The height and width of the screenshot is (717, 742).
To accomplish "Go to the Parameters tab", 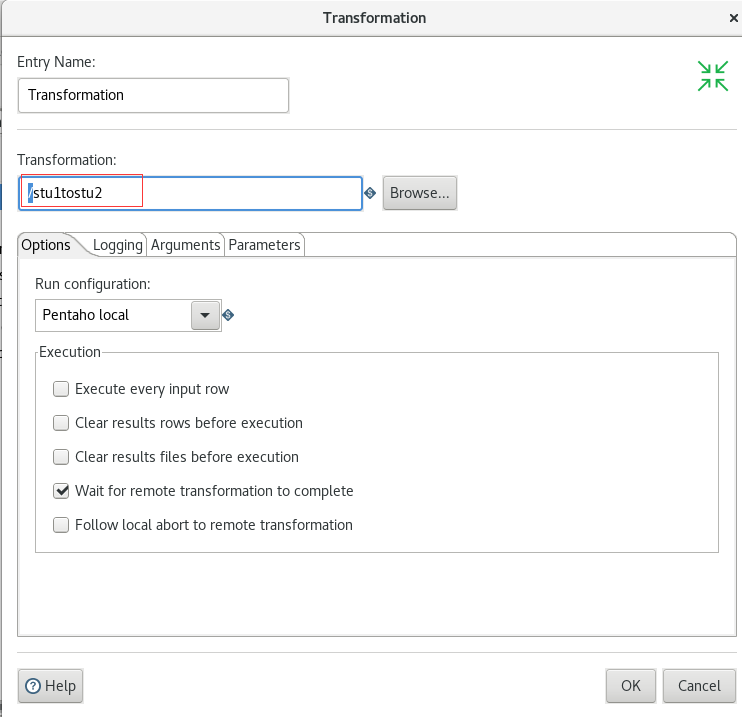I will pyautogui.click(x=264, y=245).
